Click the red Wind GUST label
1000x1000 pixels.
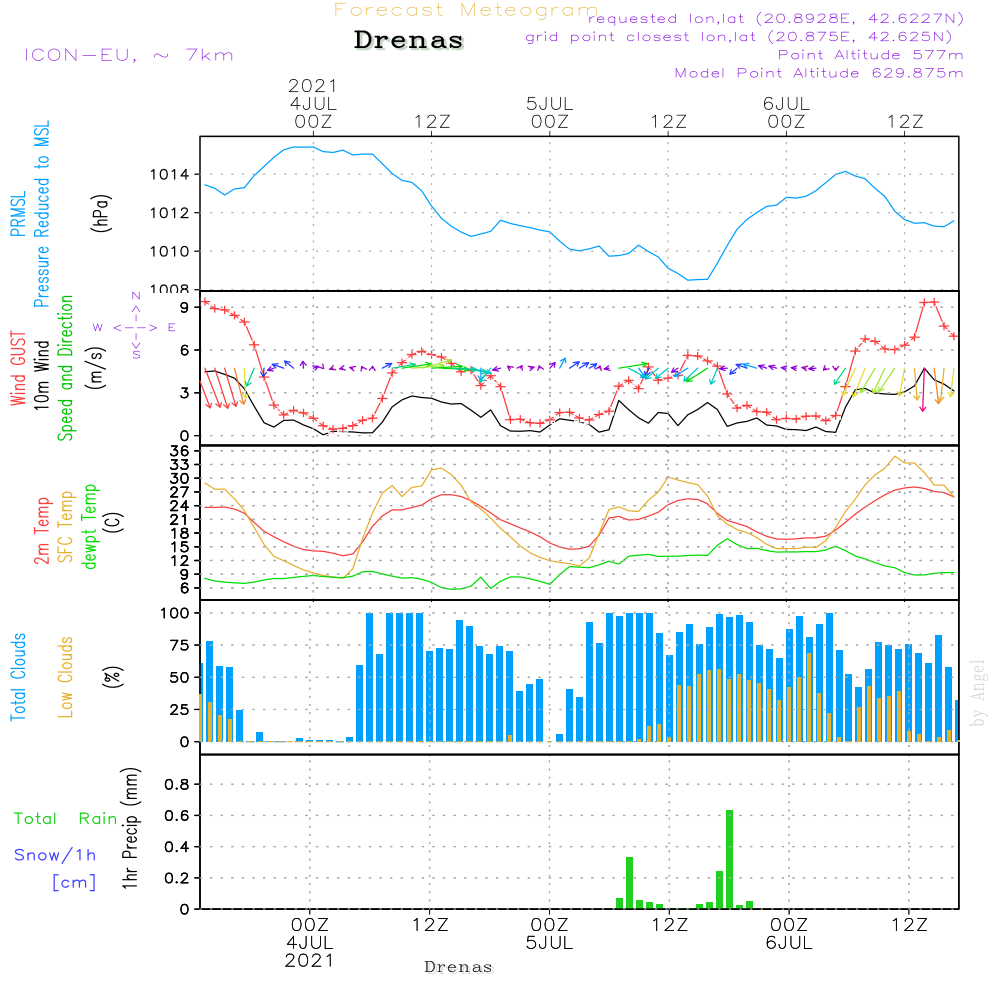click(x=17, y=370)
